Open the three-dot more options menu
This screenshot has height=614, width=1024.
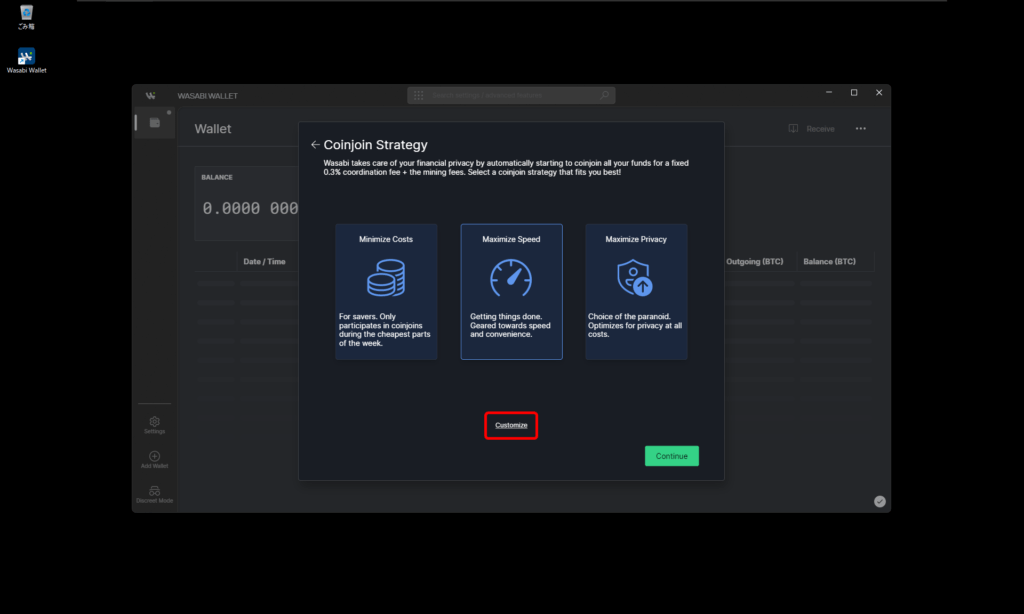coord(861,129)
